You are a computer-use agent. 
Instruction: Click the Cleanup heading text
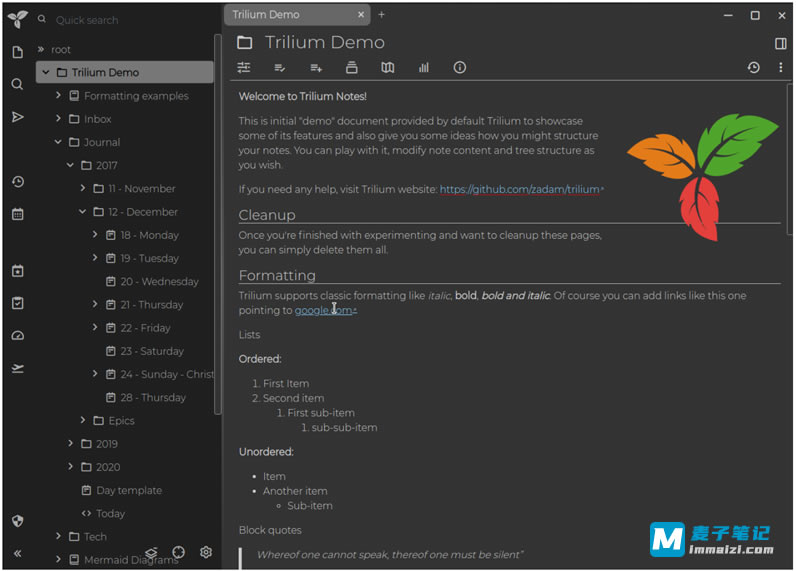(267, 215)
